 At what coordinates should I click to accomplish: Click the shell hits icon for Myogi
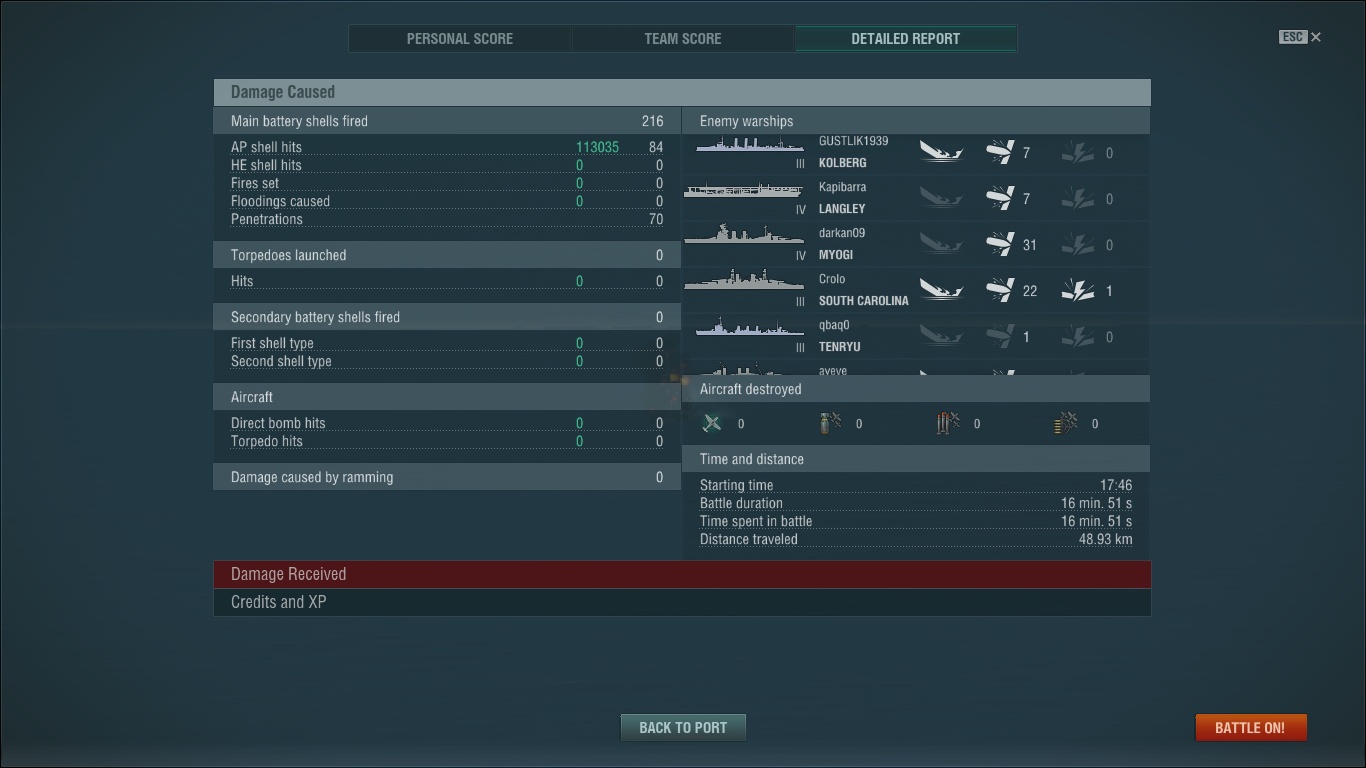pyautogui.click(x=1000, y=244)
